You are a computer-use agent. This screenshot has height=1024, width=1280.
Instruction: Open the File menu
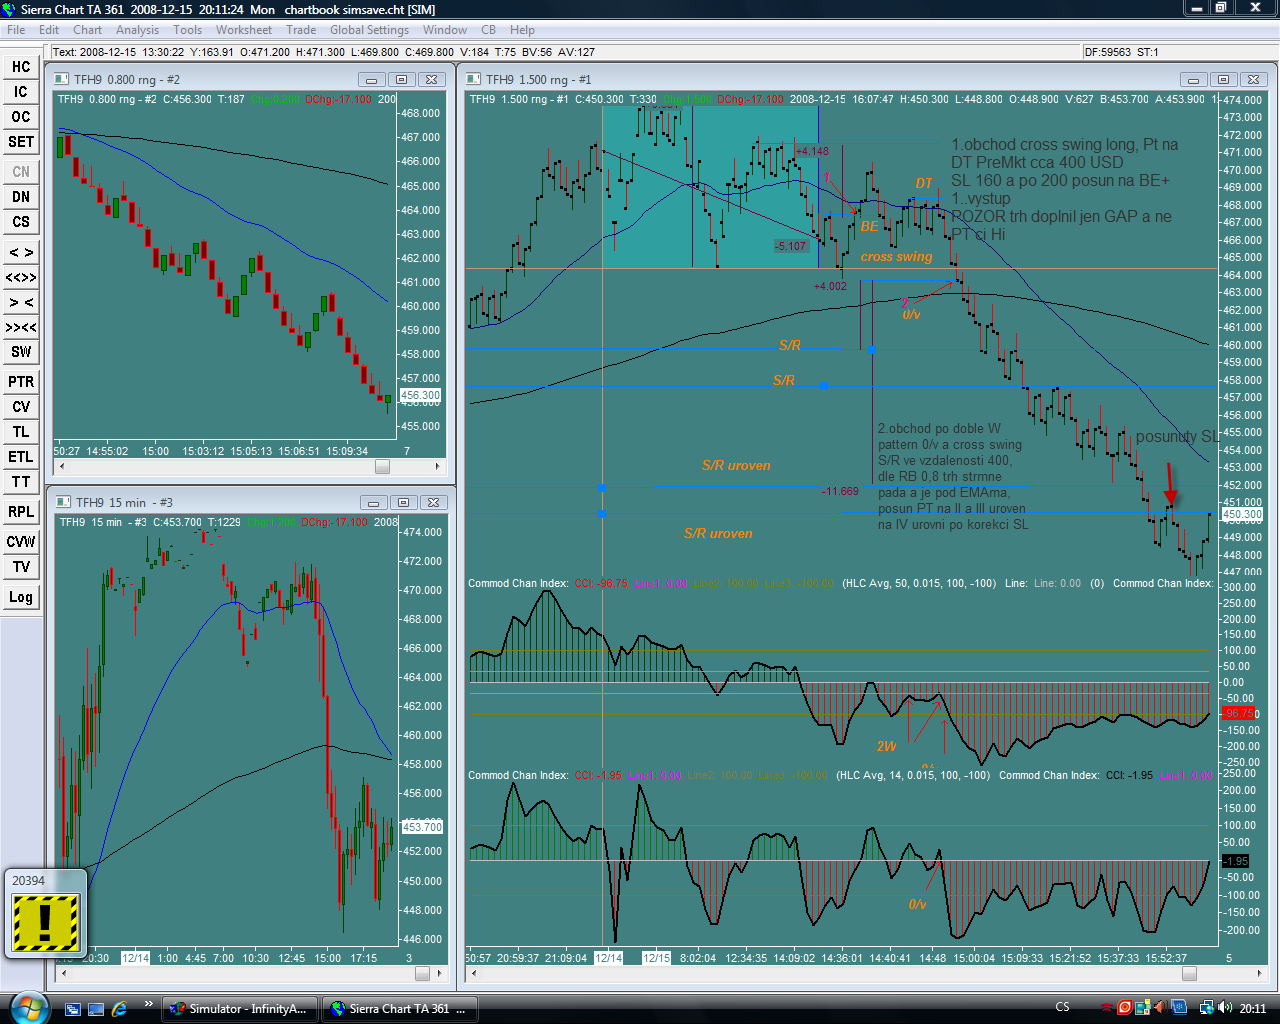[x=16, y=30]
